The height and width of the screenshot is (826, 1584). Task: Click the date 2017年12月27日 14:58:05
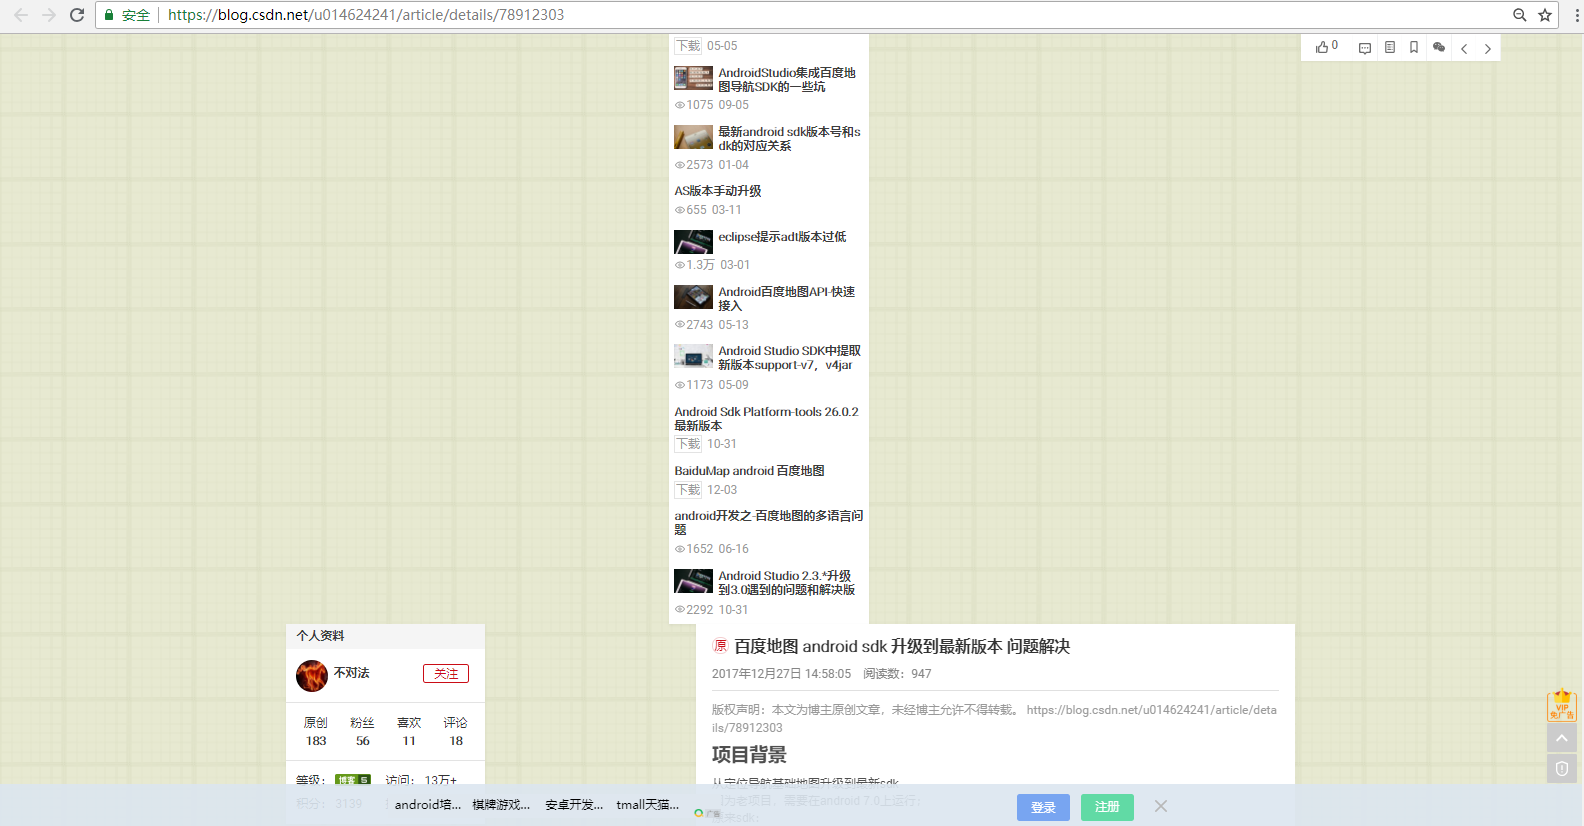781,674
